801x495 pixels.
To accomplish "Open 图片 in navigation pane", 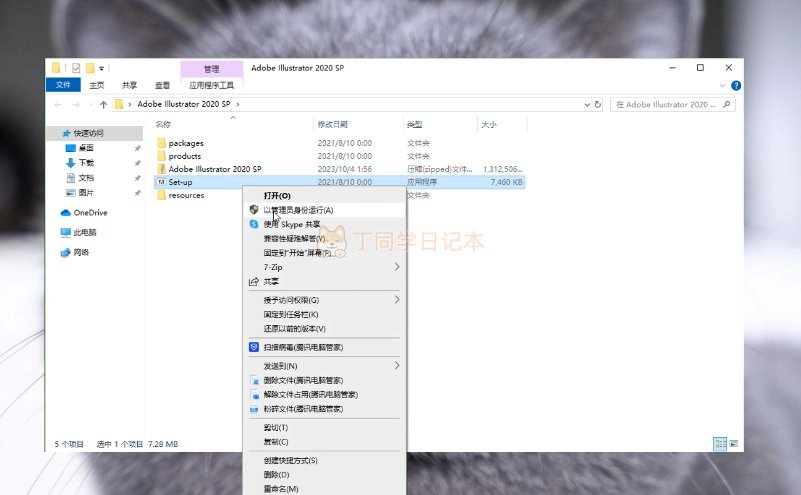I will [86, 193].
